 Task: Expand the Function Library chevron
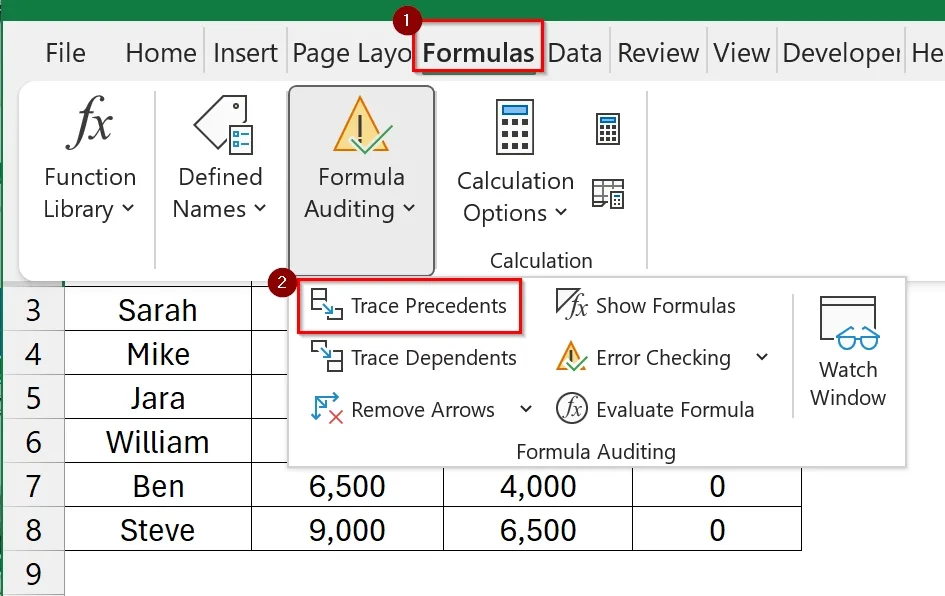(x=128, y=209)
